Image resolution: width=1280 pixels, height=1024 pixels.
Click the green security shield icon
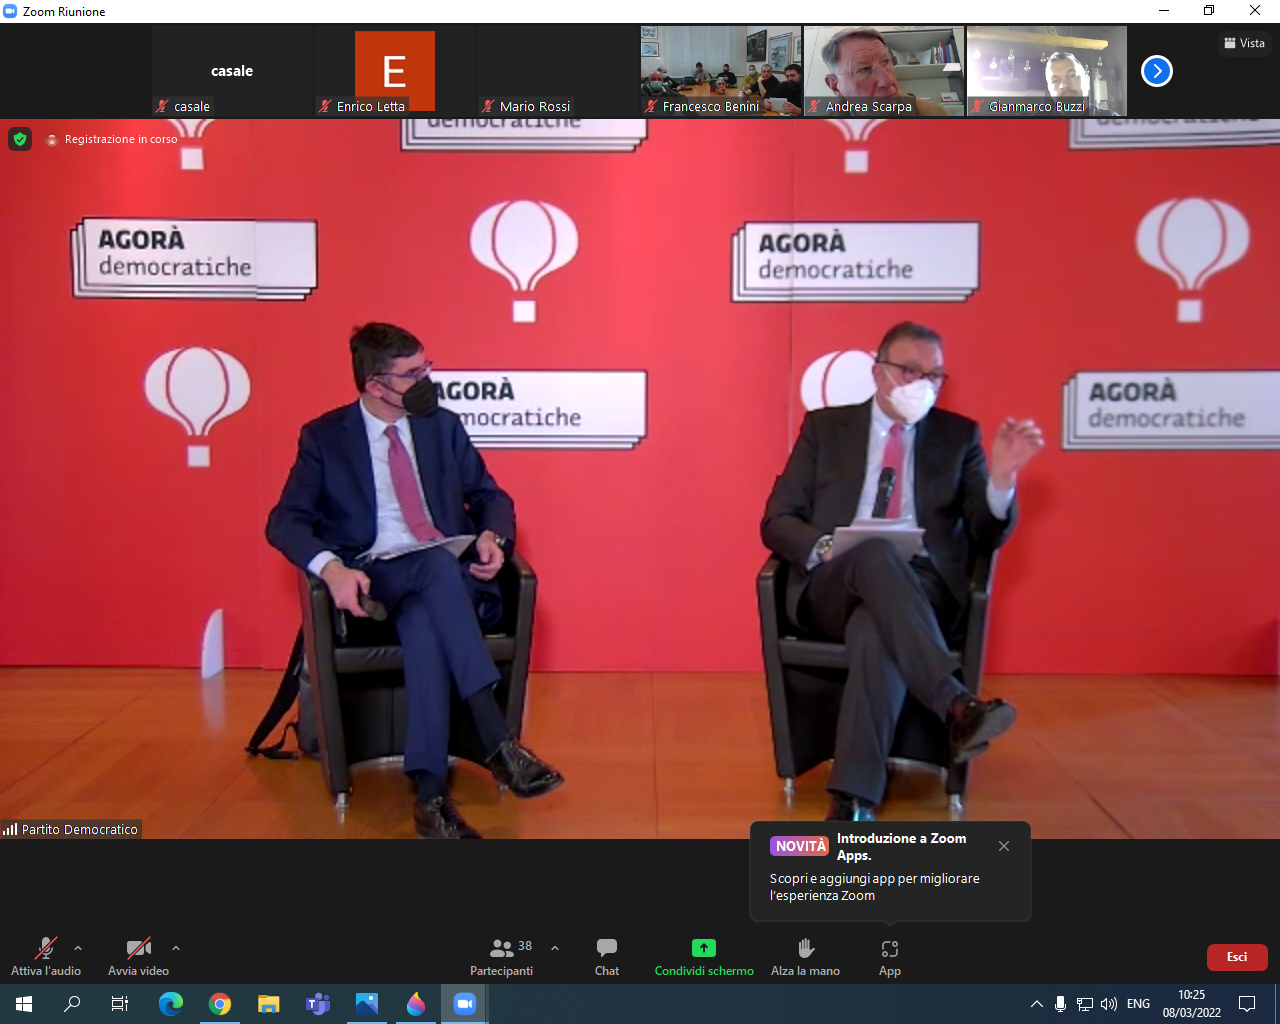coord(20,139)
